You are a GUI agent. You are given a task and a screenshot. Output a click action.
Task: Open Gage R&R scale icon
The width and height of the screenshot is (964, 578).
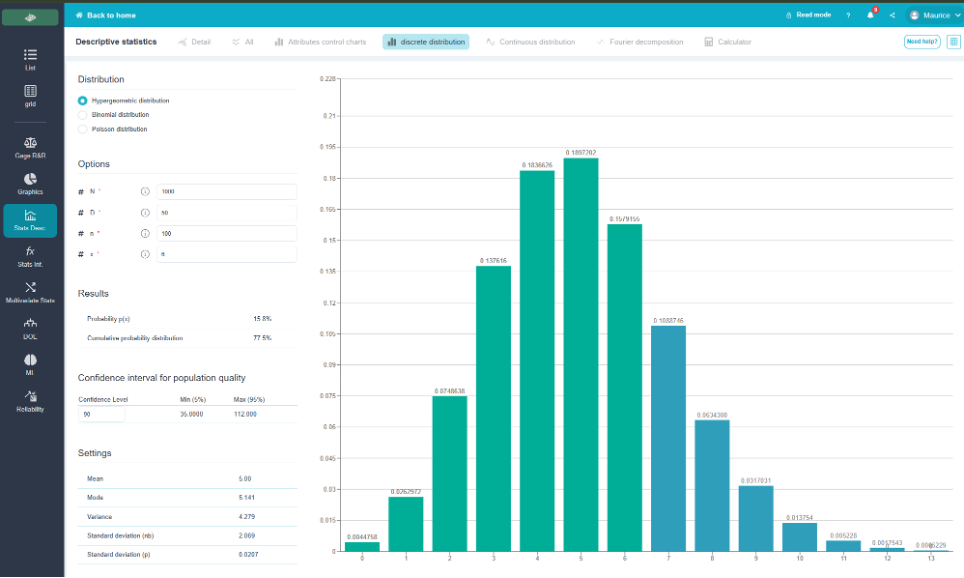[30, 143]
